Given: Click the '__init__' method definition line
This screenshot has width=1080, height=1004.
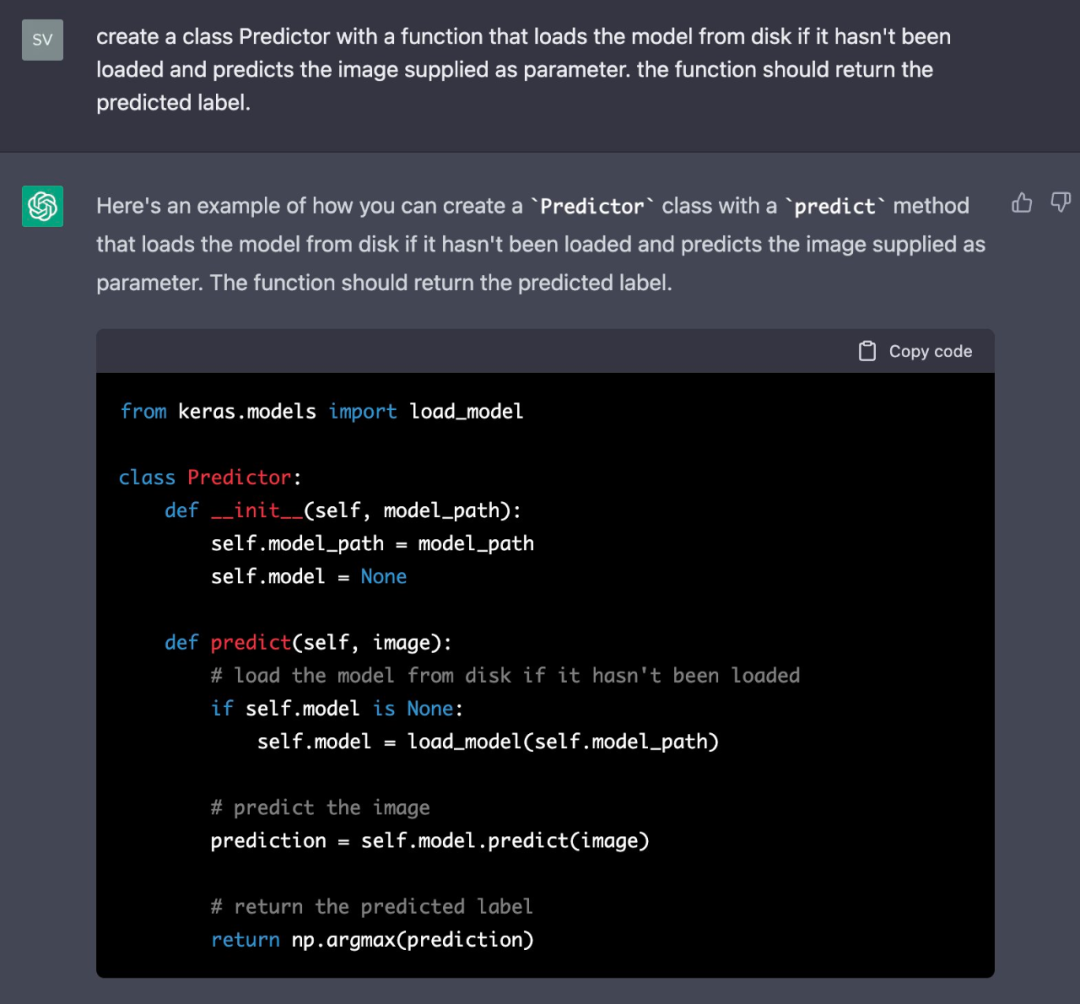Looking at the screenshot, I should tap(343, 510).
